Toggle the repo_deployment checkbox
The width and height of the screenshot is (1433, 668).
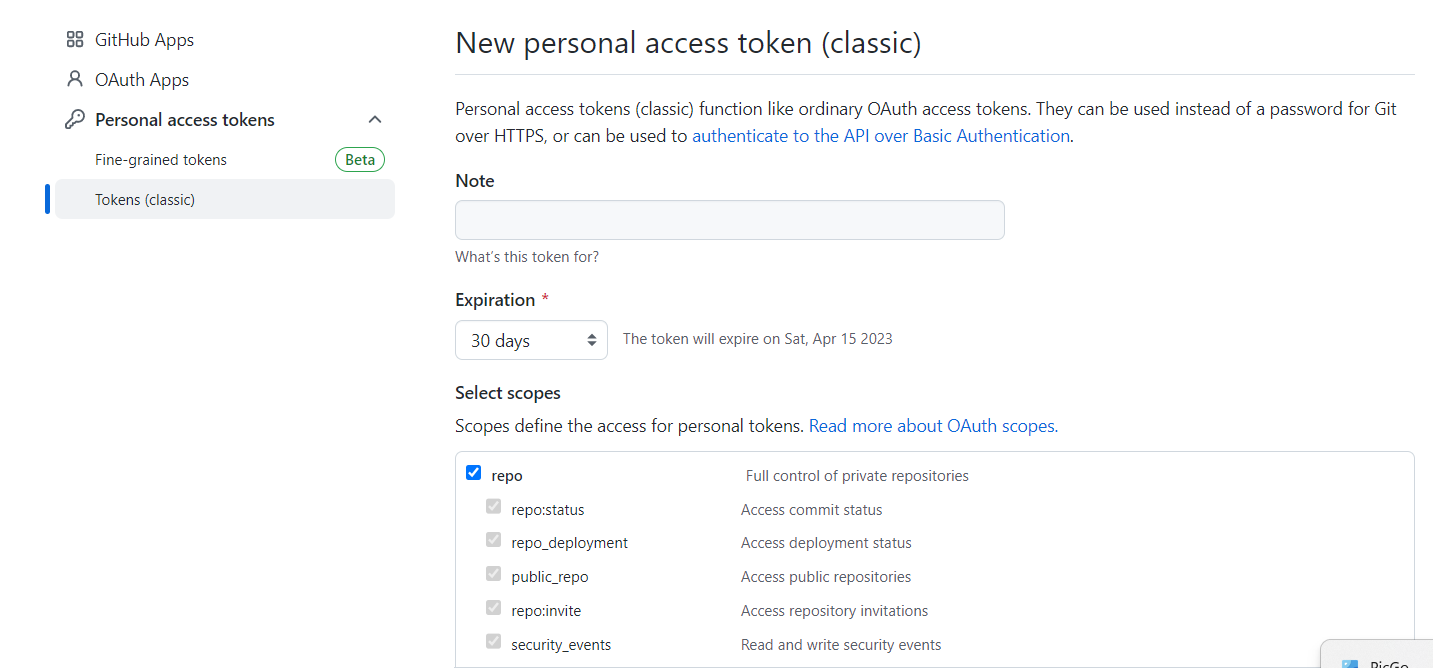[x=493, y=540]
